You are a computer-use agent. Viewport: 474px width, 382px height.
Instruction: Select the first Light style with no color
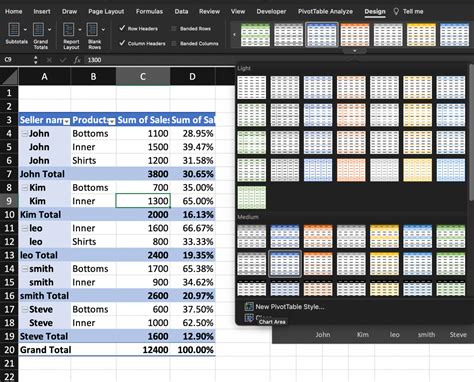coord(252,87)
